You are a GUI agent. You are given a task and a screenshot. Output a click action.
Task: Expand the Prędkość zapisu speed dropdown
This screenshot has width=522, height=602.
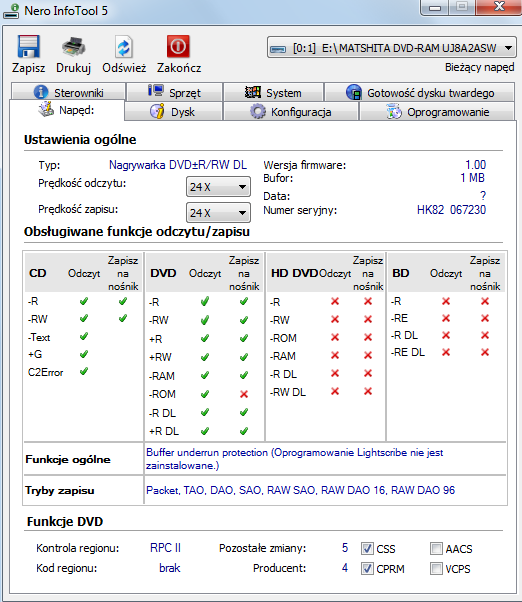point(218,213)
